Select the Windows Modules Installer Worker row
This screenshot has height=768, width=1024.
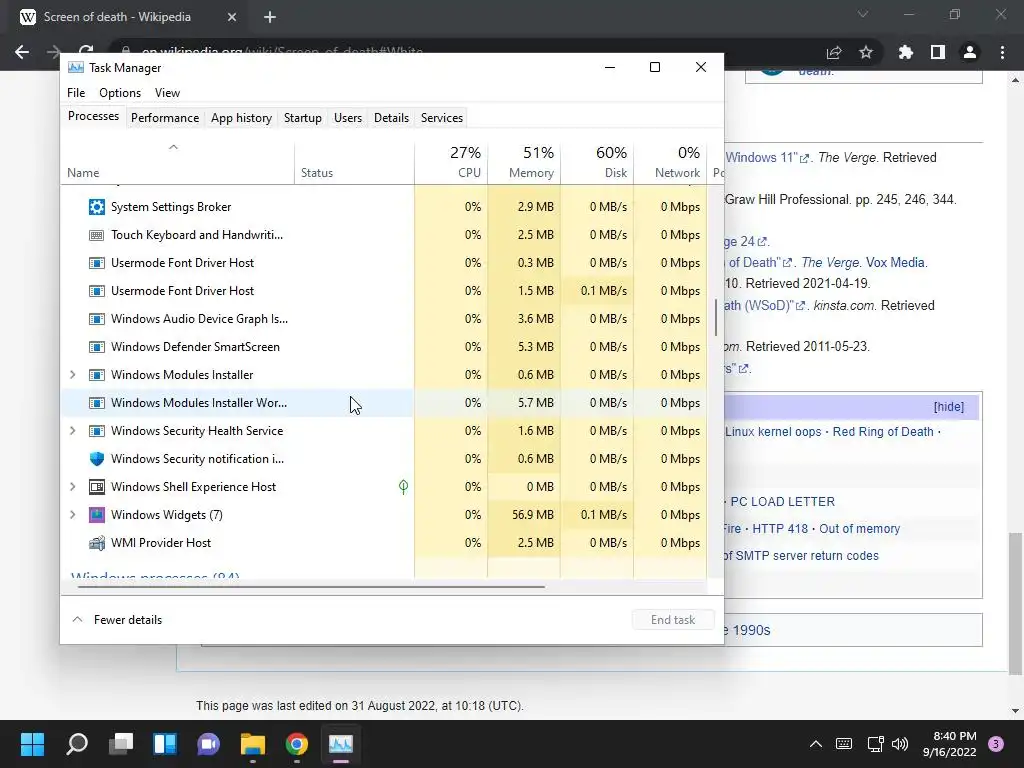point(384,403)
